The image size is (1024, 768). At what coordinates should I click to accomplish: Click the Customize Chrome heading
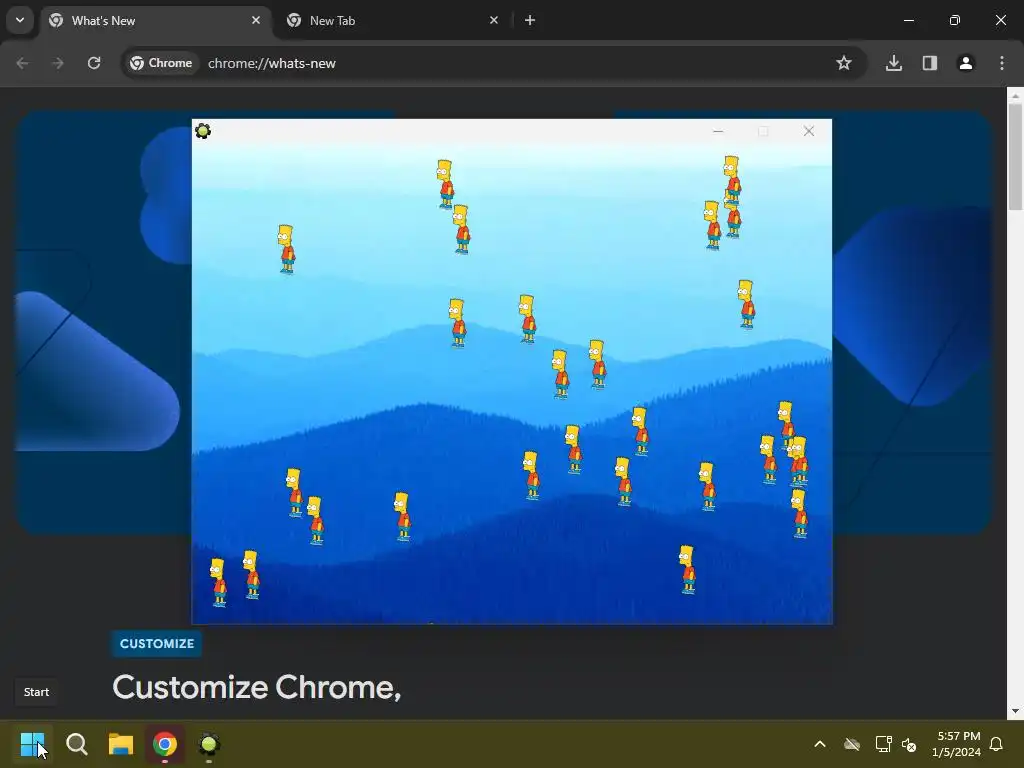point(257,687)
